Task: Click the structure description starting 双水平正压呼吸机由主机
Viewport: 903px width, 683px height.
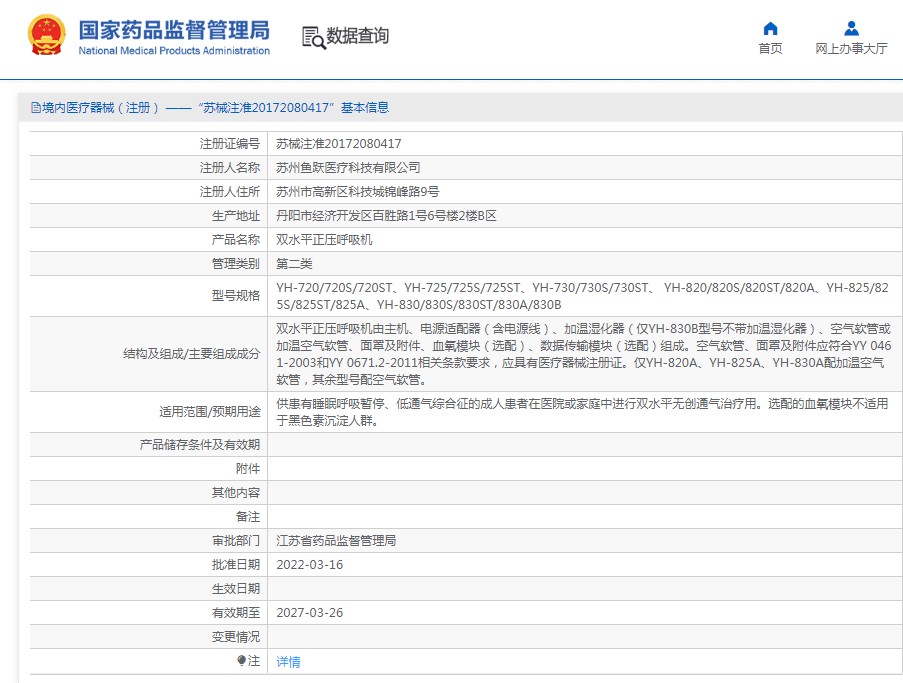Action: (583, 354)
